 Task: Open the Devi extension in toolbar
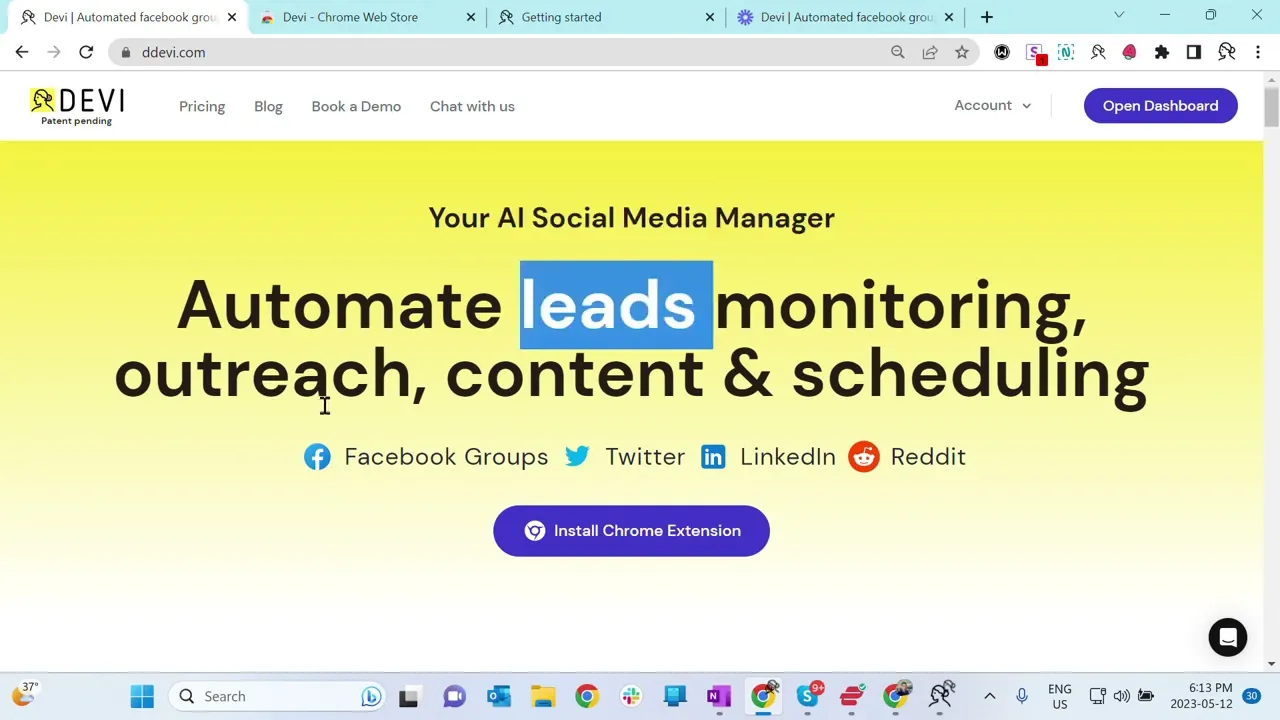(x=1098, y=52)
